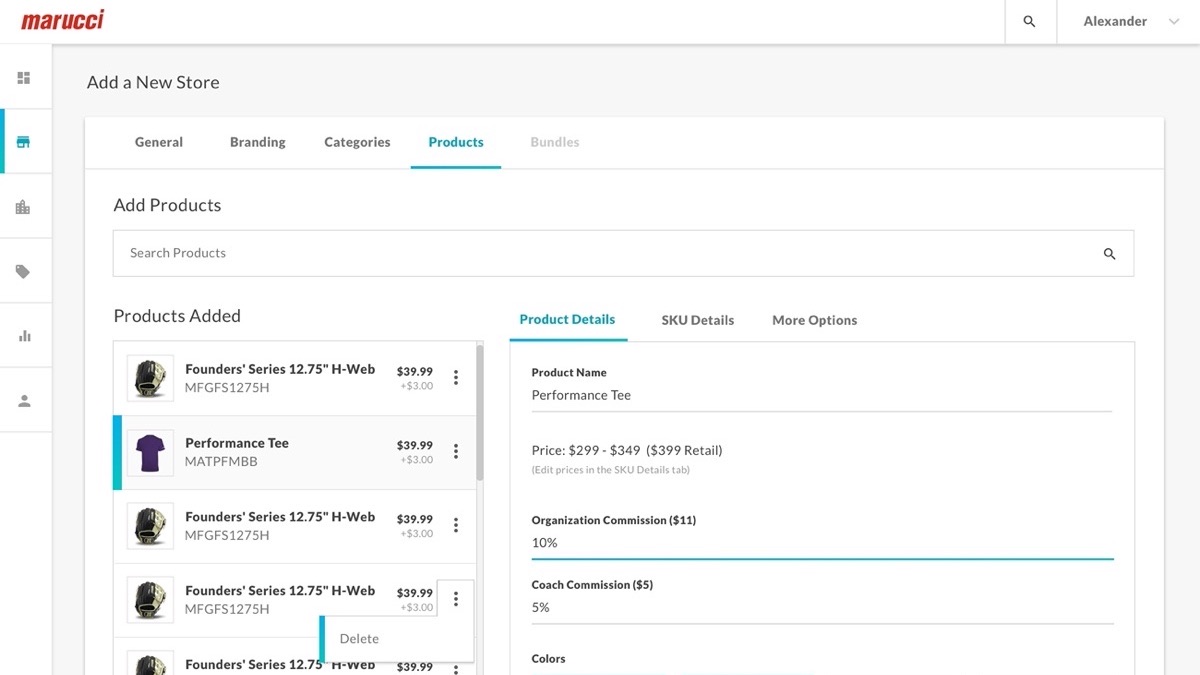Click the Search Products input field
This screenshot has height=675, width=1200.
point(623,253)
